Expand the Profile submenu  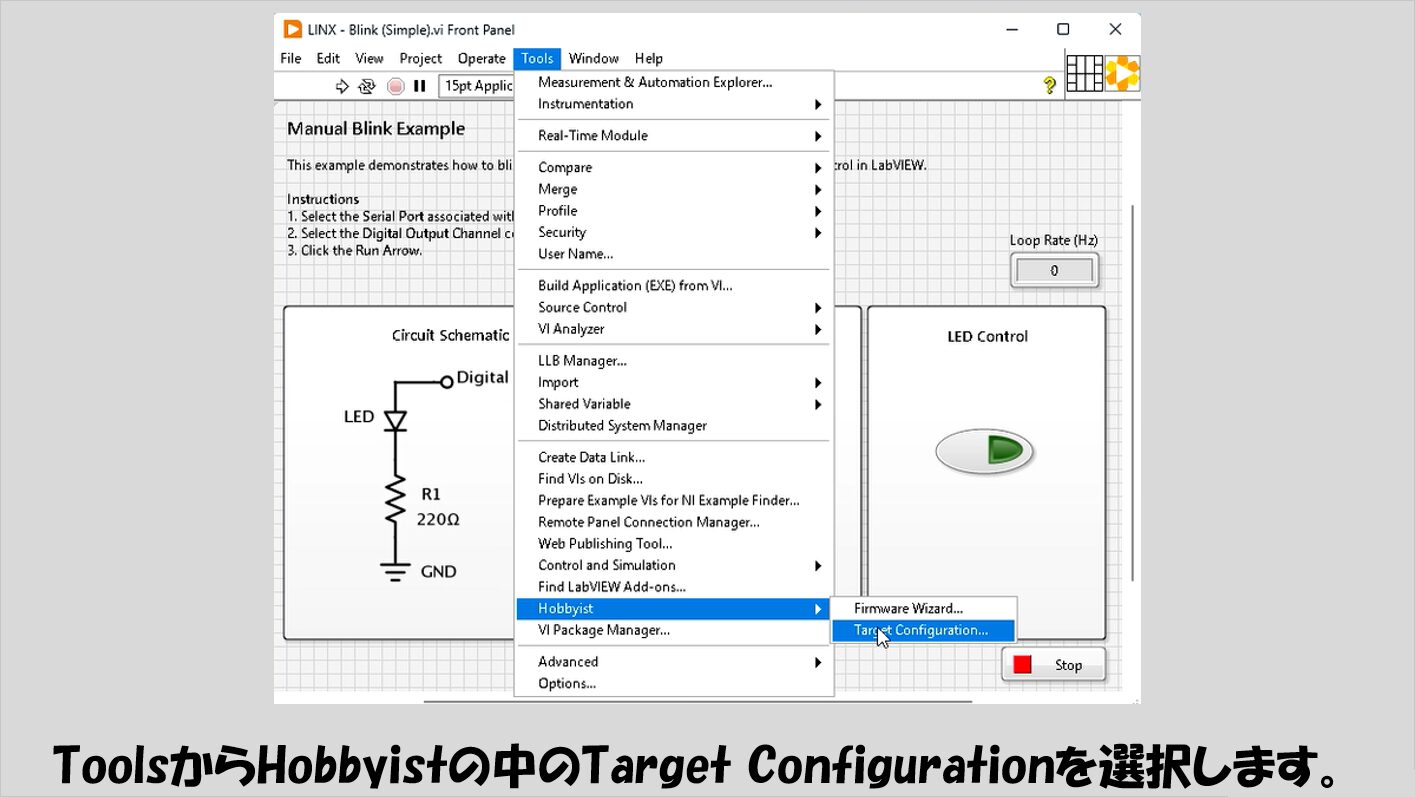tap(673, 211)
